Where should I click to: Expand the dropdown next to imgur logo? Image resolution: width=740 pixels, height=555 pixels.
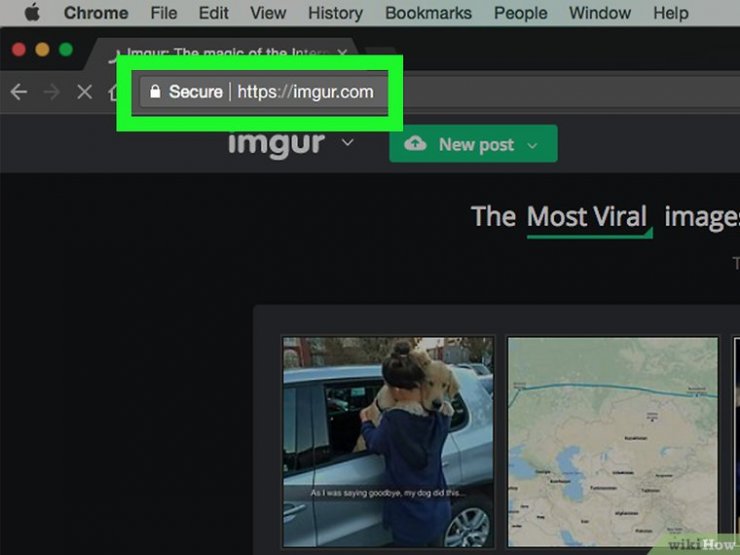[x=347, y=142]
